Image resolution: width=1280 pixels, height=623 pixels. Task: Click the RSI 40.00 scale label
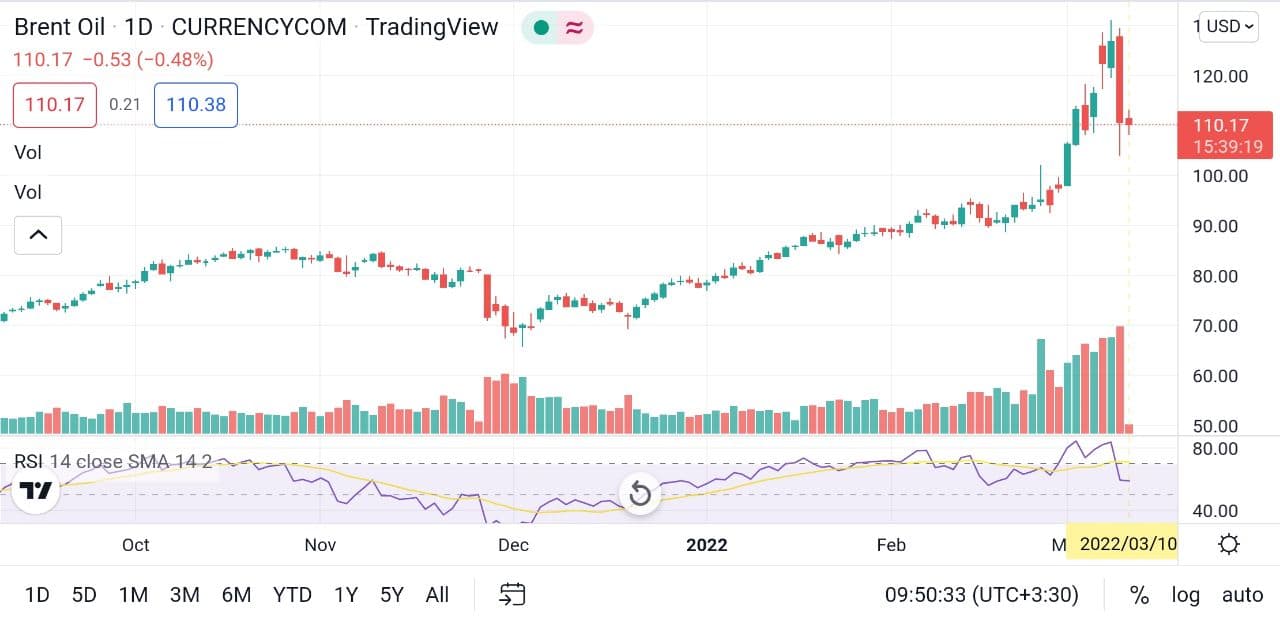pyautogui.click(x=1215, y=511)
